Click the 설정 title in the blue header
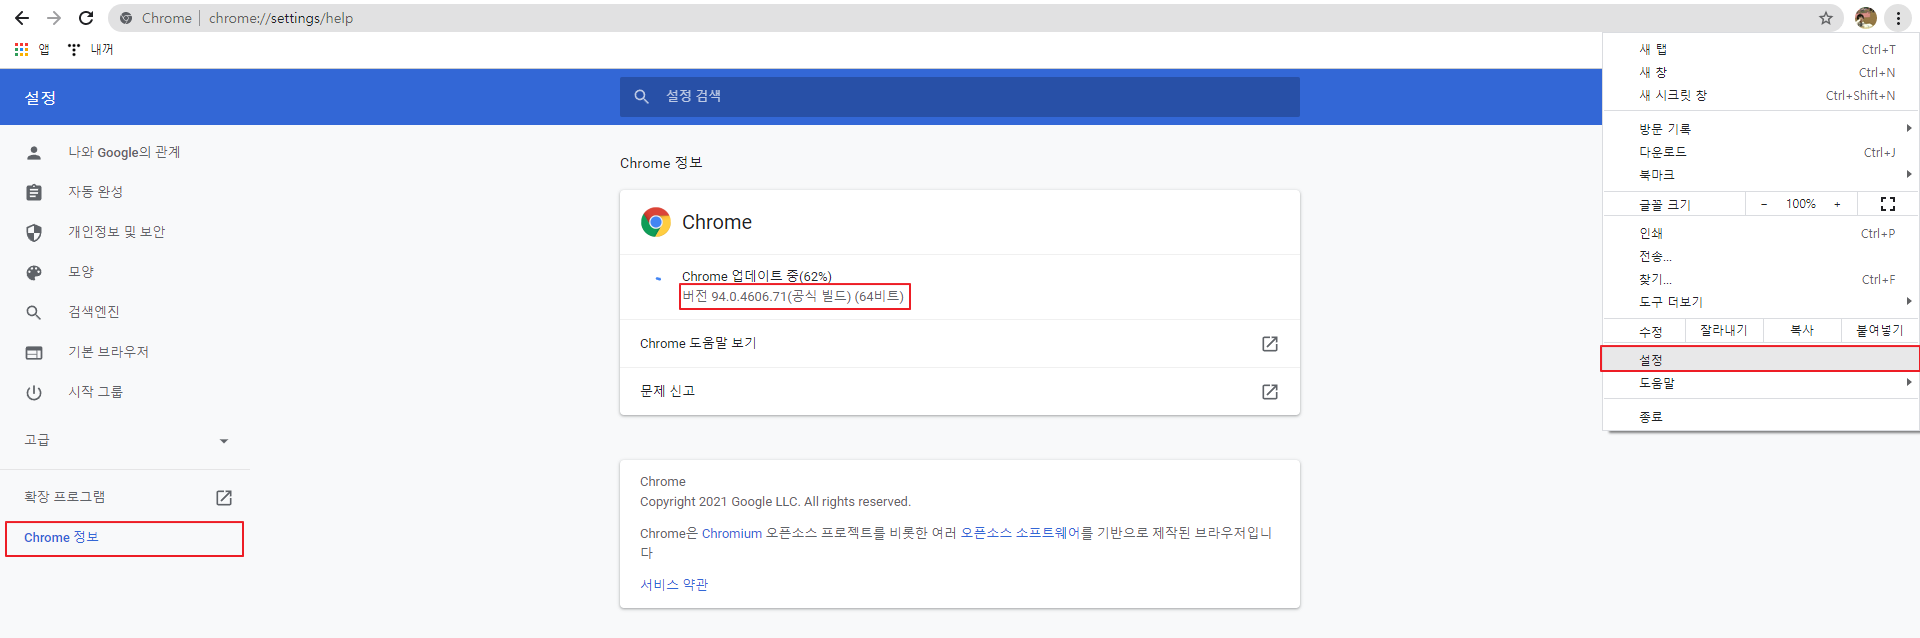 (x=41, y=98)
